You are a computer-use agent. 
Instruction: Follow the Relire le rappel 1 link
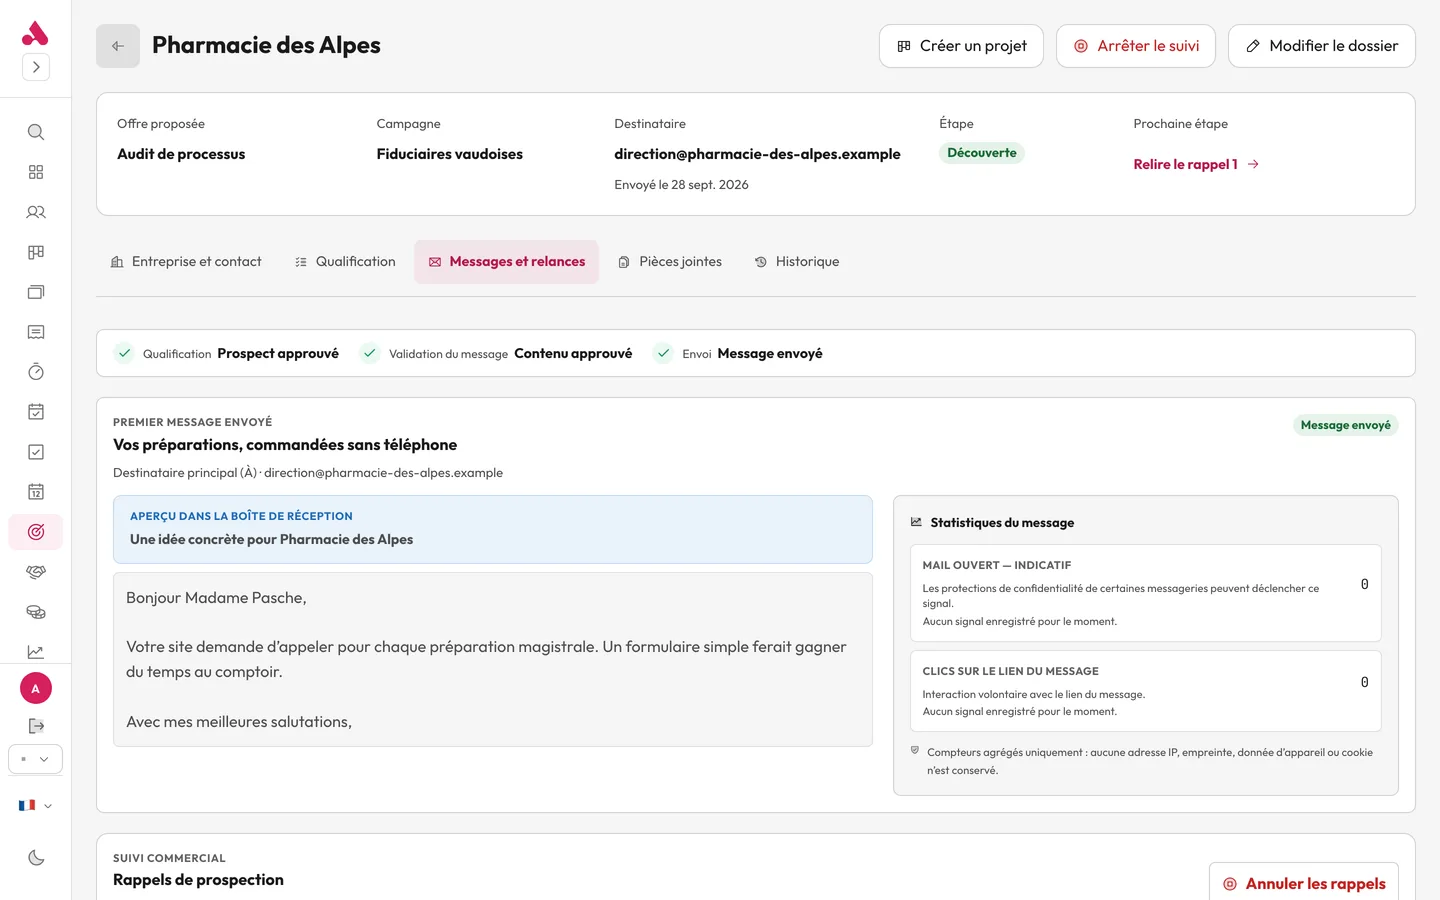(1196, 164)
